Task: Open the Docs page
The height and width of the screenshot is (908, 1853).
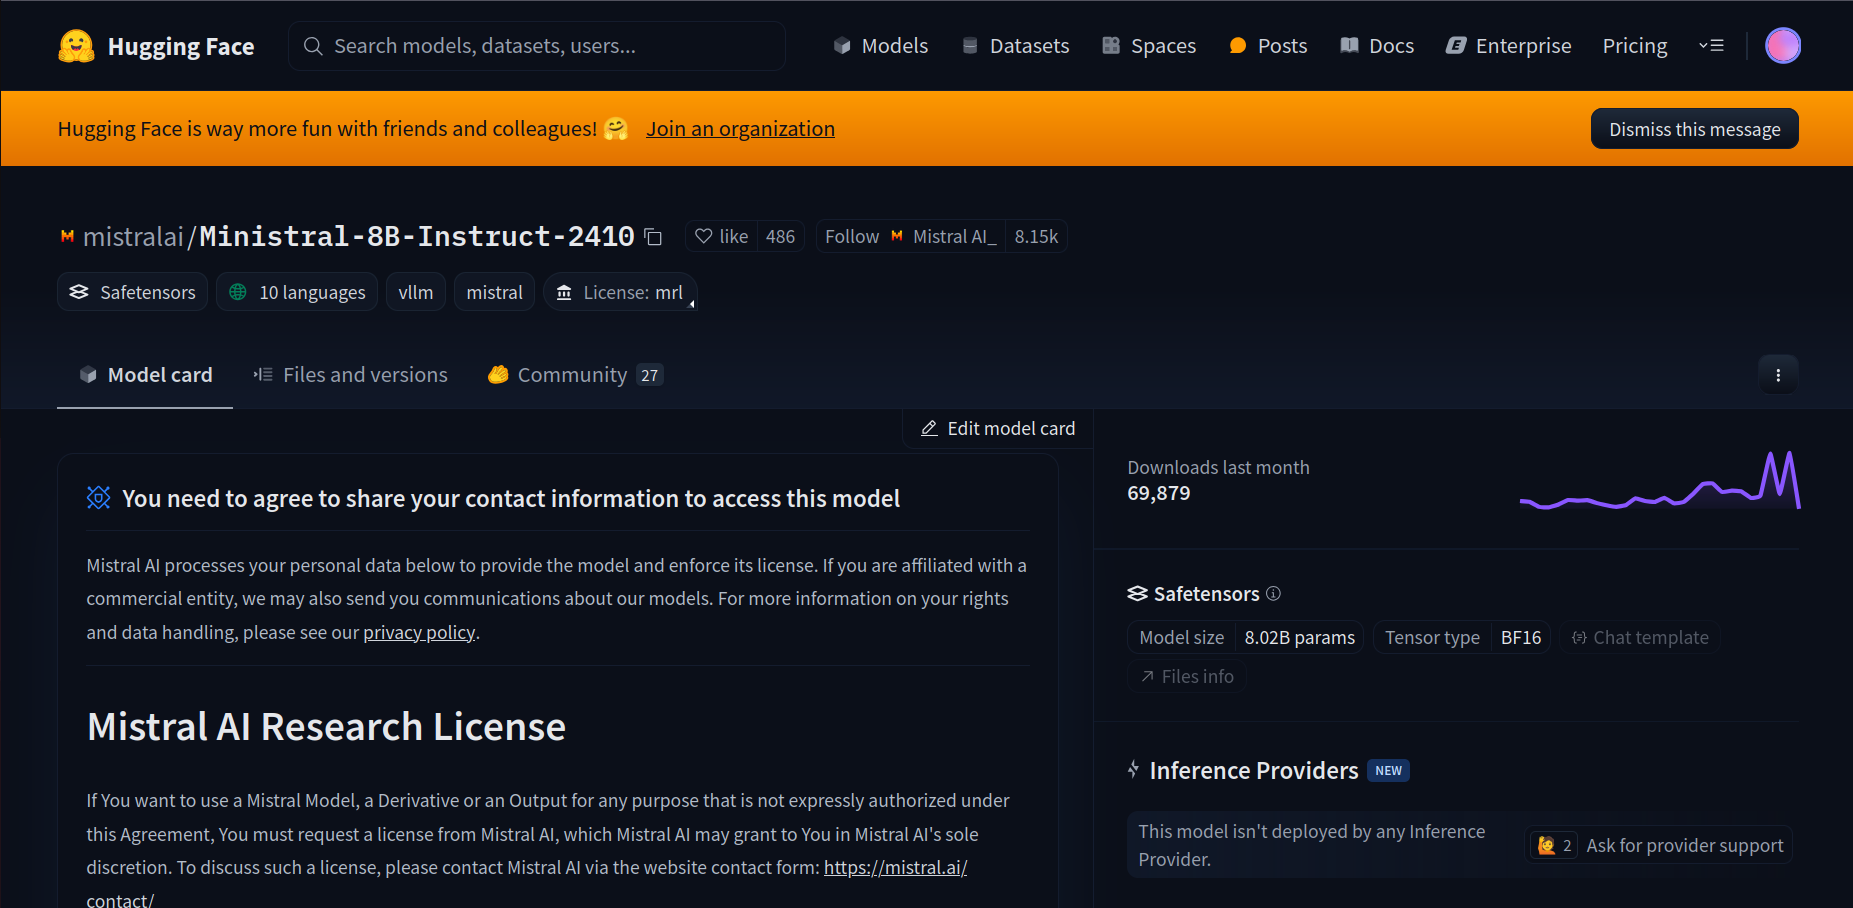Action: point(1377,46)
